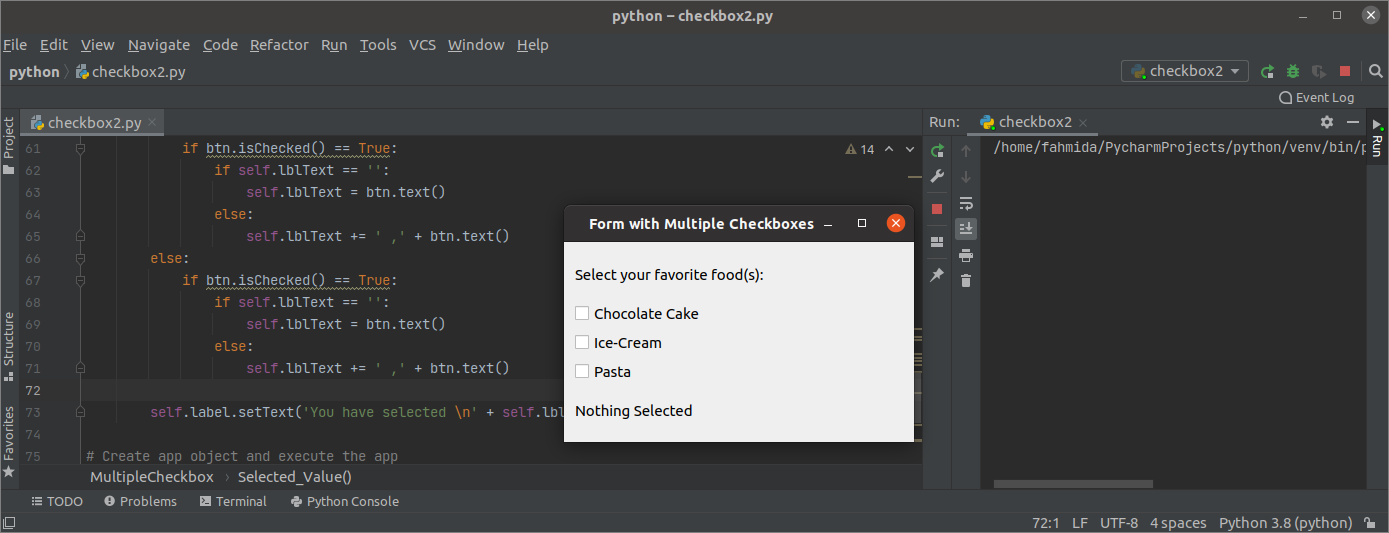1389x533 pixels.
Task: Expand the warnings chevron beside 14 warnings
Action: click(x=910, y=149)
